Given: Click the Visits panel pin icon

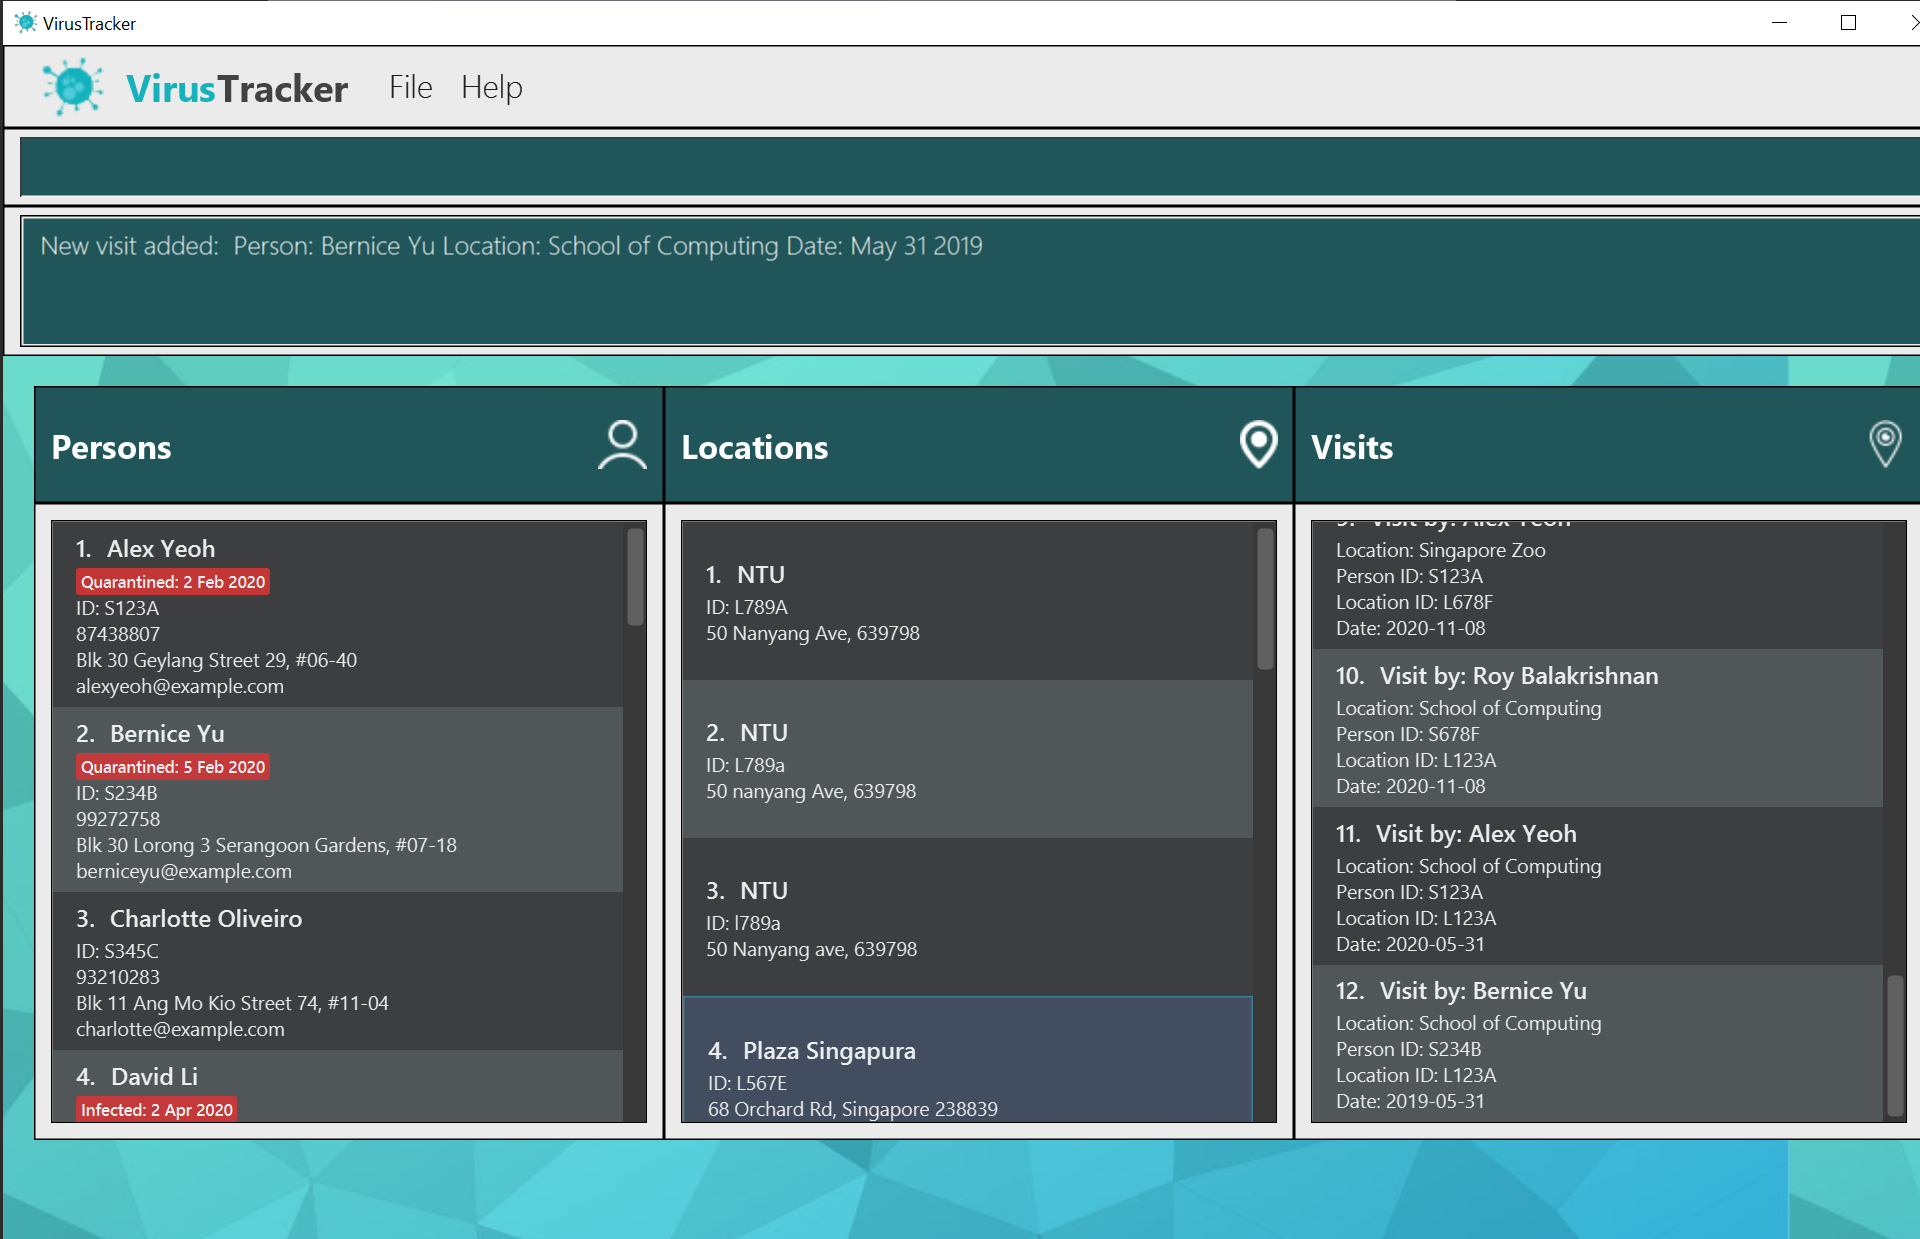Looking at the screenshot, I should [x=1885, y=443].
